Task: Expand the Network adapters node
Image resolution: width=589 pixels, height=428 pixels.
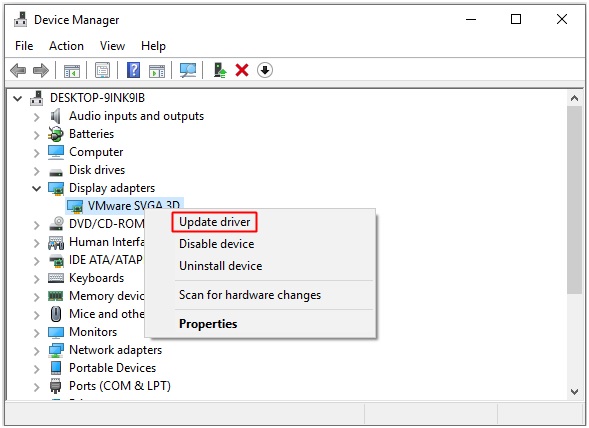Action: (x=36, y=351)
